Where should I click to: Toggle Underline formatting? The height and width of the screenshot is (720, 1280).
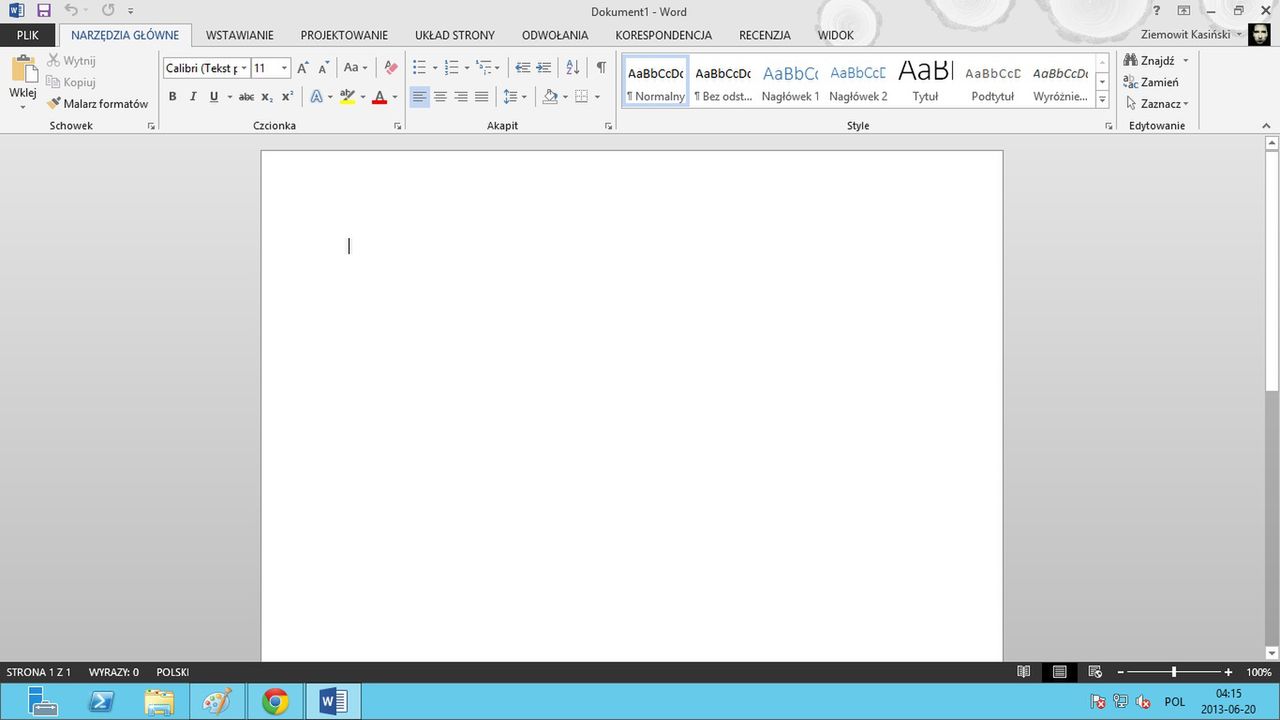[x=213, y=97]
